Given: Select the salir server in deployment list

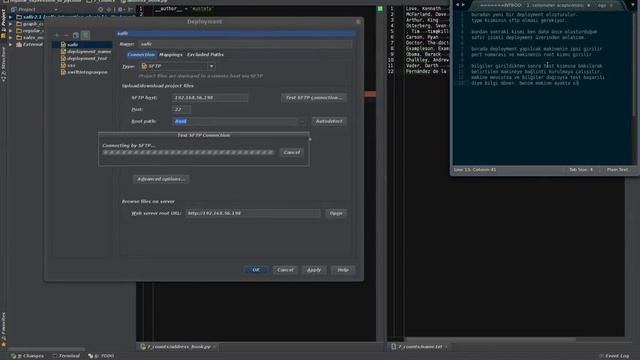Looking at the screenshot, I should pyautogui.click(x=82, y=44).
